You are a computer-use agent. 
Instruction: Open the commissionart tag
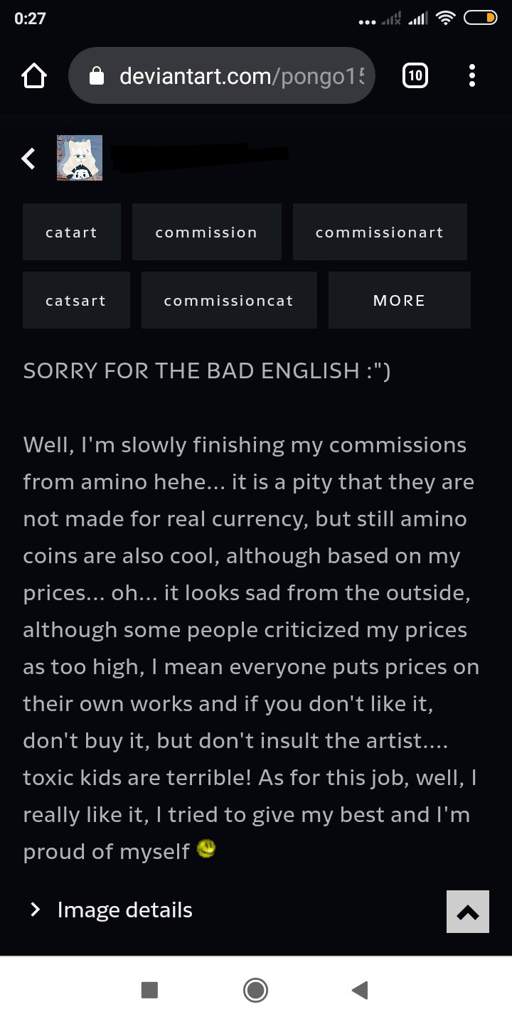(x=379, y=232)
